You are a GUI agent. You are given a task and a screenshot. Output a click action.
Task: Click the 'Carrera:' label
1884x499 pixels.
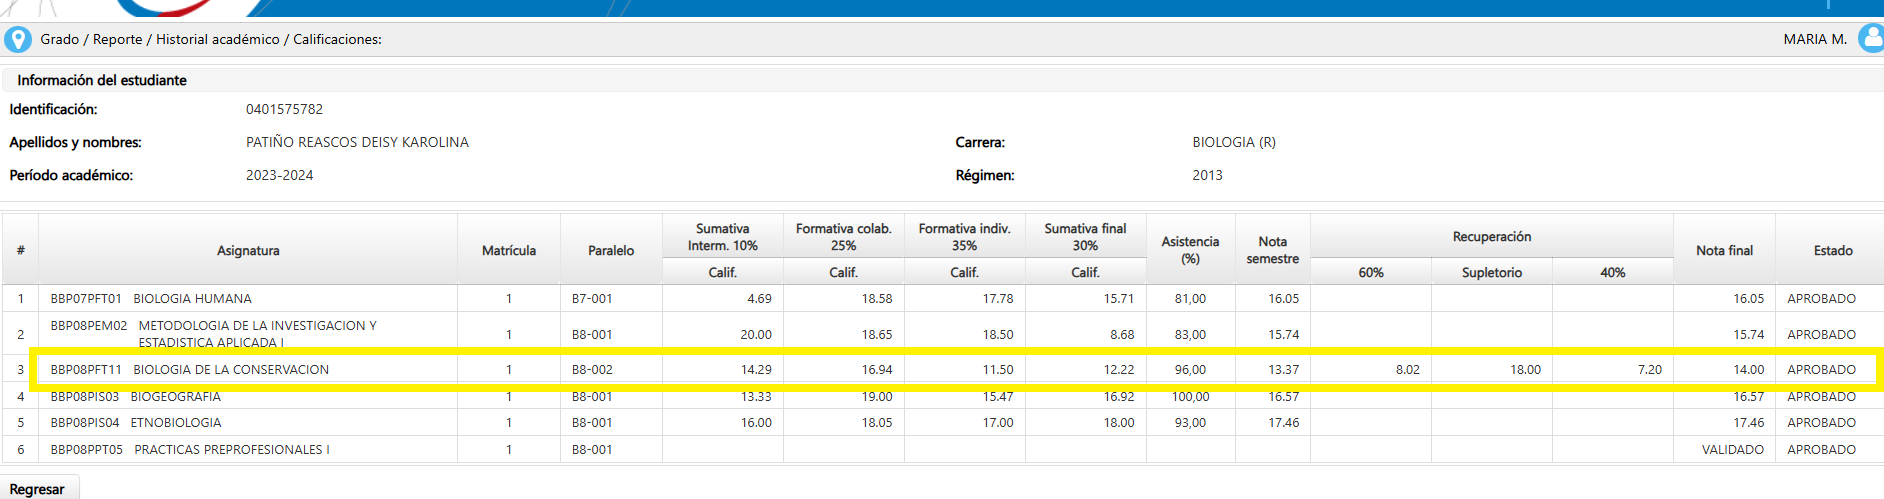[x=980, y=142]
